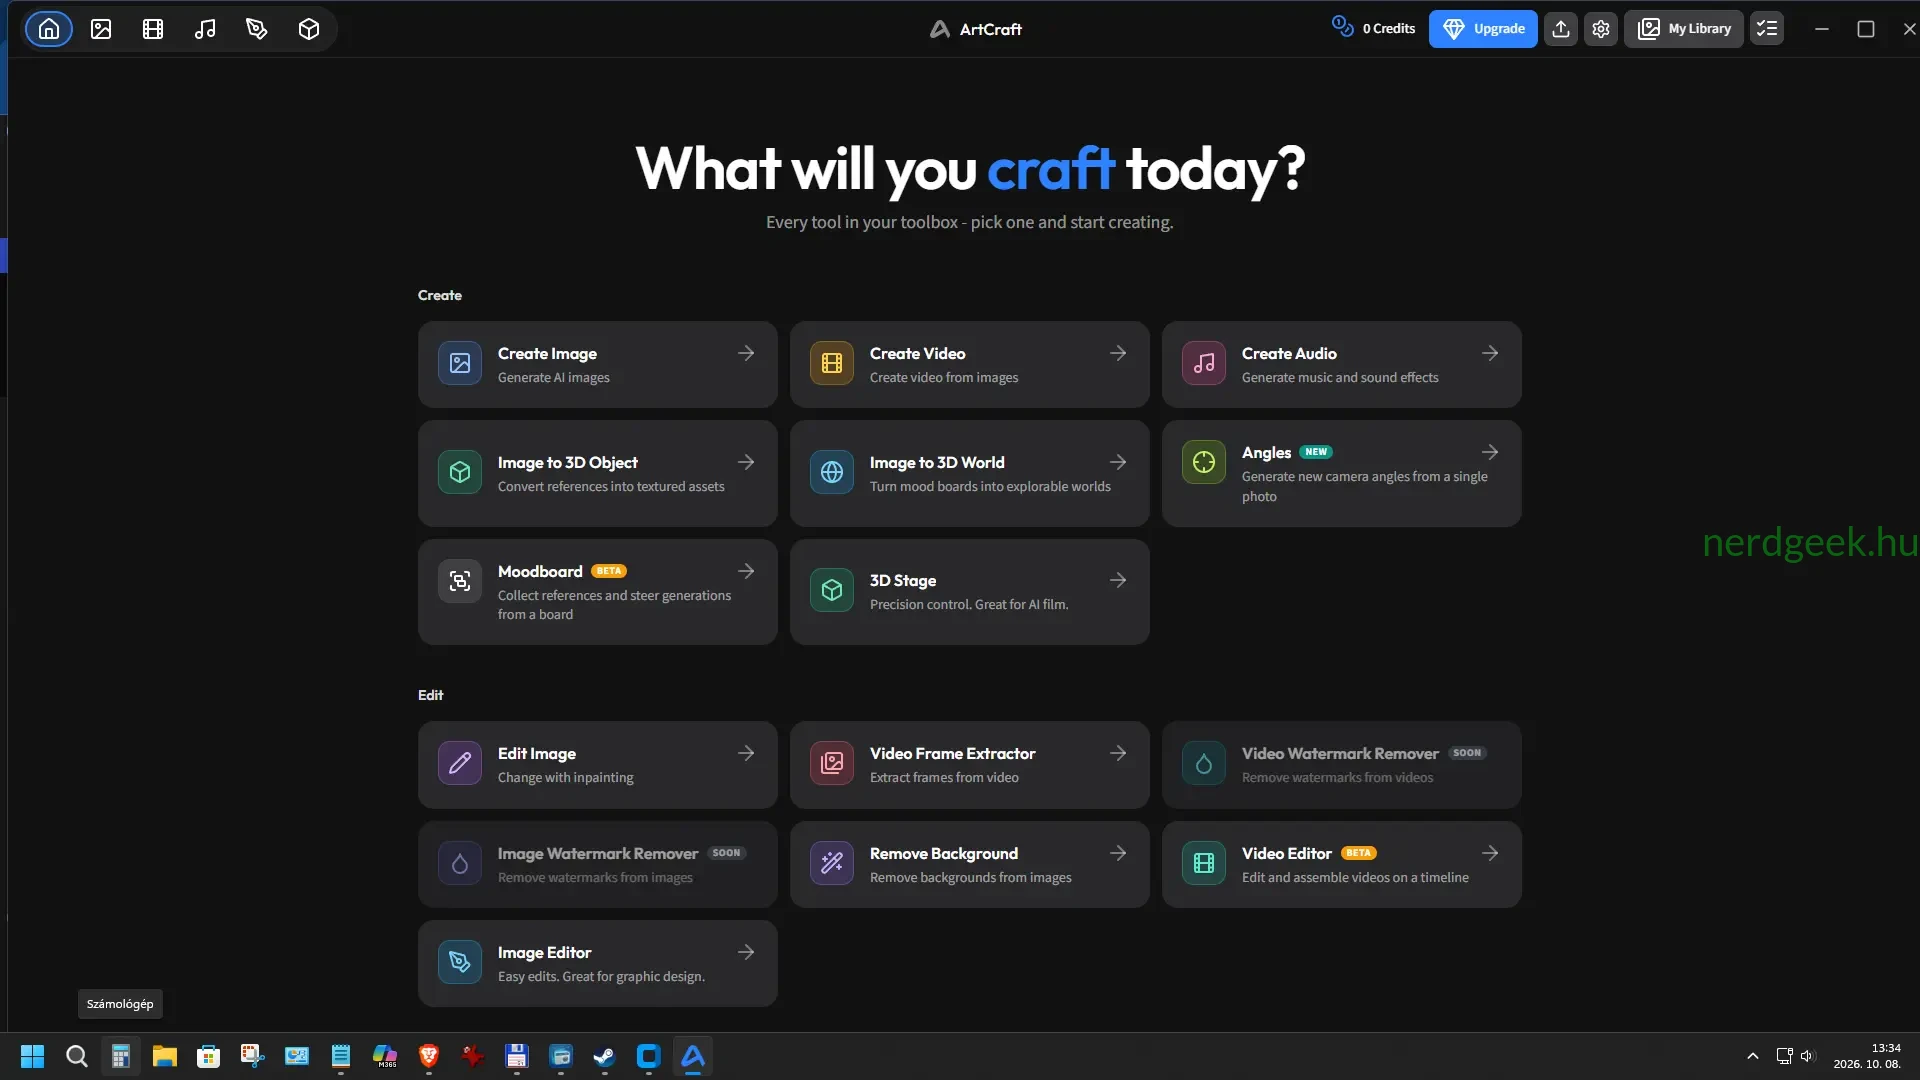
Task: Click the Image to 3D Object cube icon
Action: [x=460, y=473]
